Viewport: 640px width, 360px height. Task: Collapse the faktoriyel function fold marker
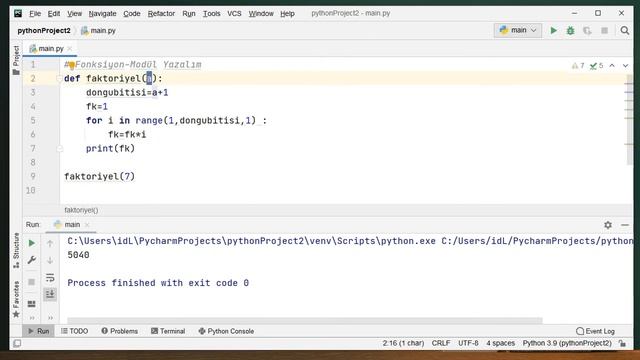click(59, 78)
